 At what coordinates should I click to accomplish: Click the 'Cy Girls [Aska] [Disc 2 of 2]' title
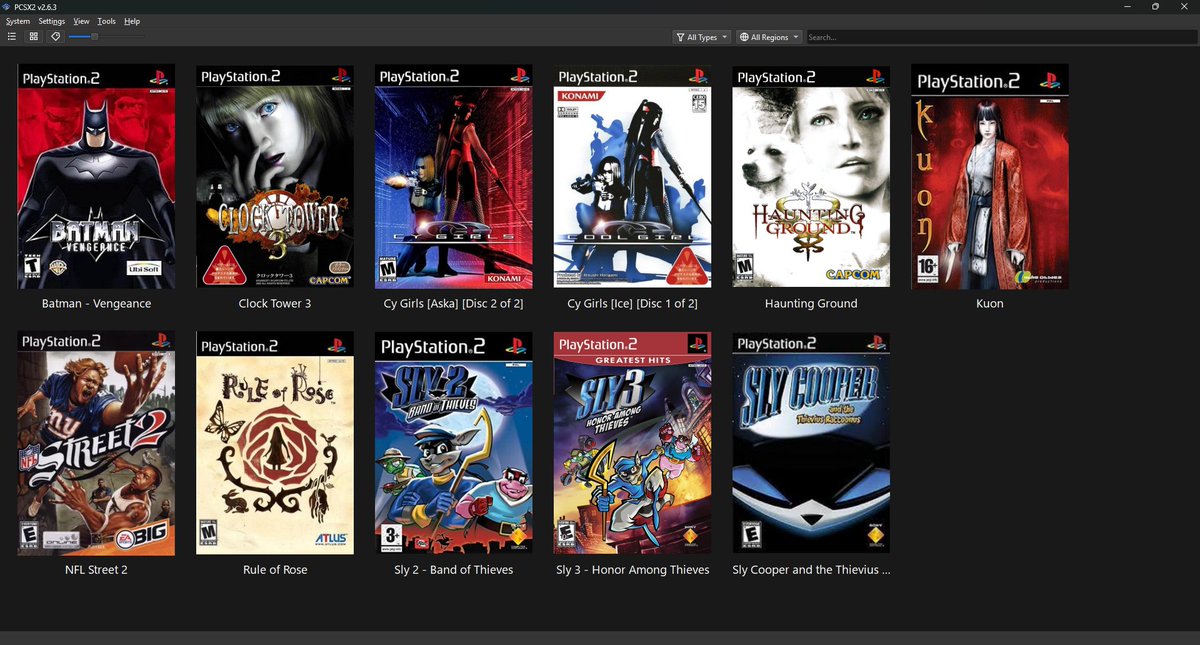click(x=453, y=304)
